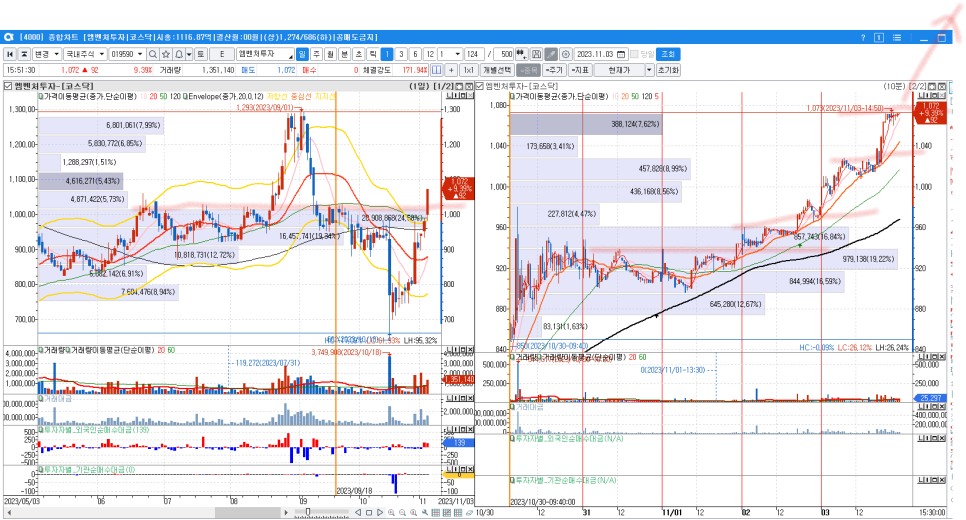Select the 주 (weekly) period toggle
Viewport: 966px width, 520px height.
point(316,54)
